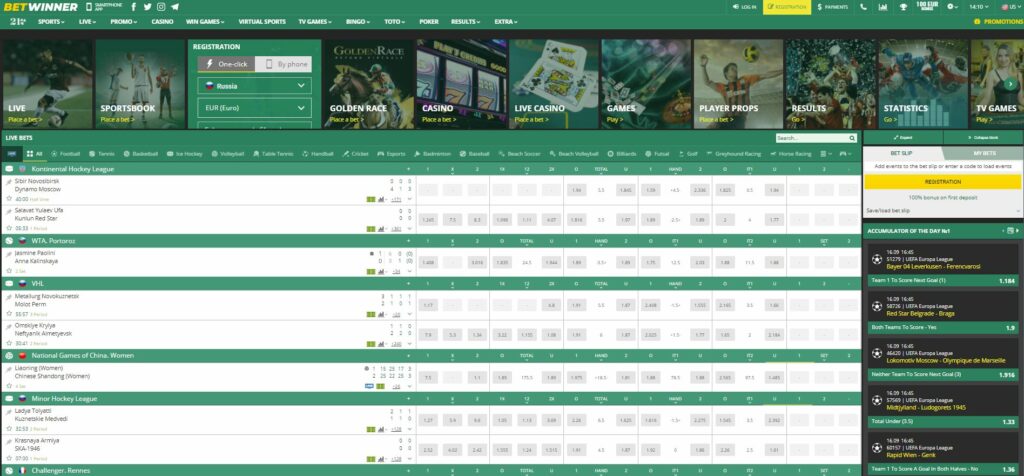The width and height of the screenshot is (1024, 476).
Task: Filter live bets by Cricket
Action: [x=355, y=154]
